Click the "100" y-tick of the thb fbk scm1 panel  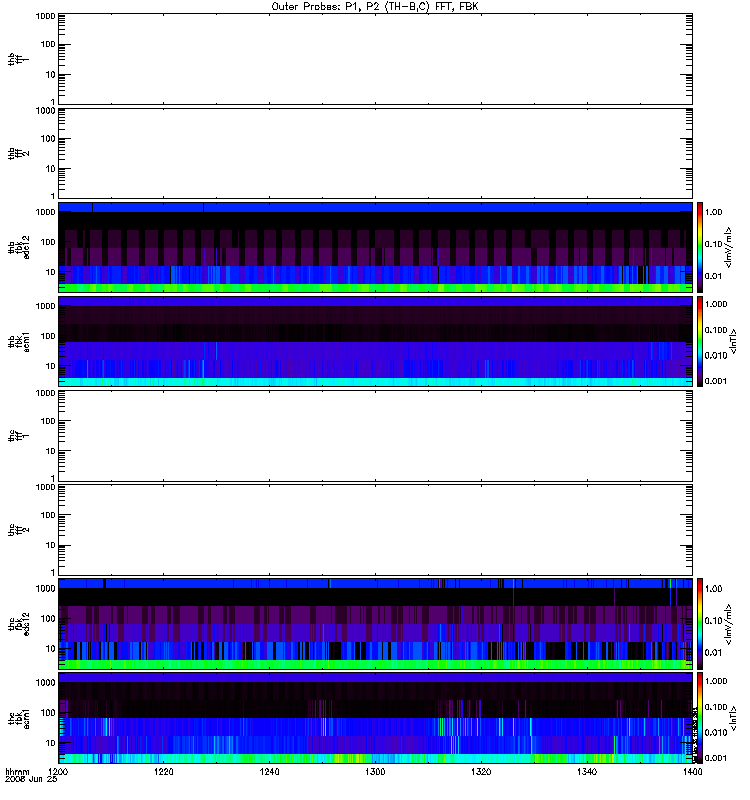(48, 336)
